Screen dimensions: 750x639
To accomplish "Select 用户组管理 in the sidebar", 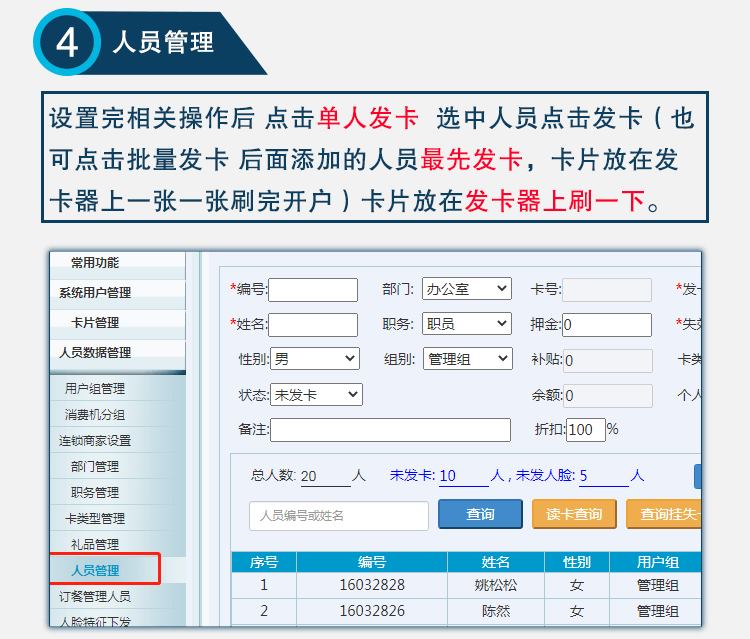I will tap(95, 388).
